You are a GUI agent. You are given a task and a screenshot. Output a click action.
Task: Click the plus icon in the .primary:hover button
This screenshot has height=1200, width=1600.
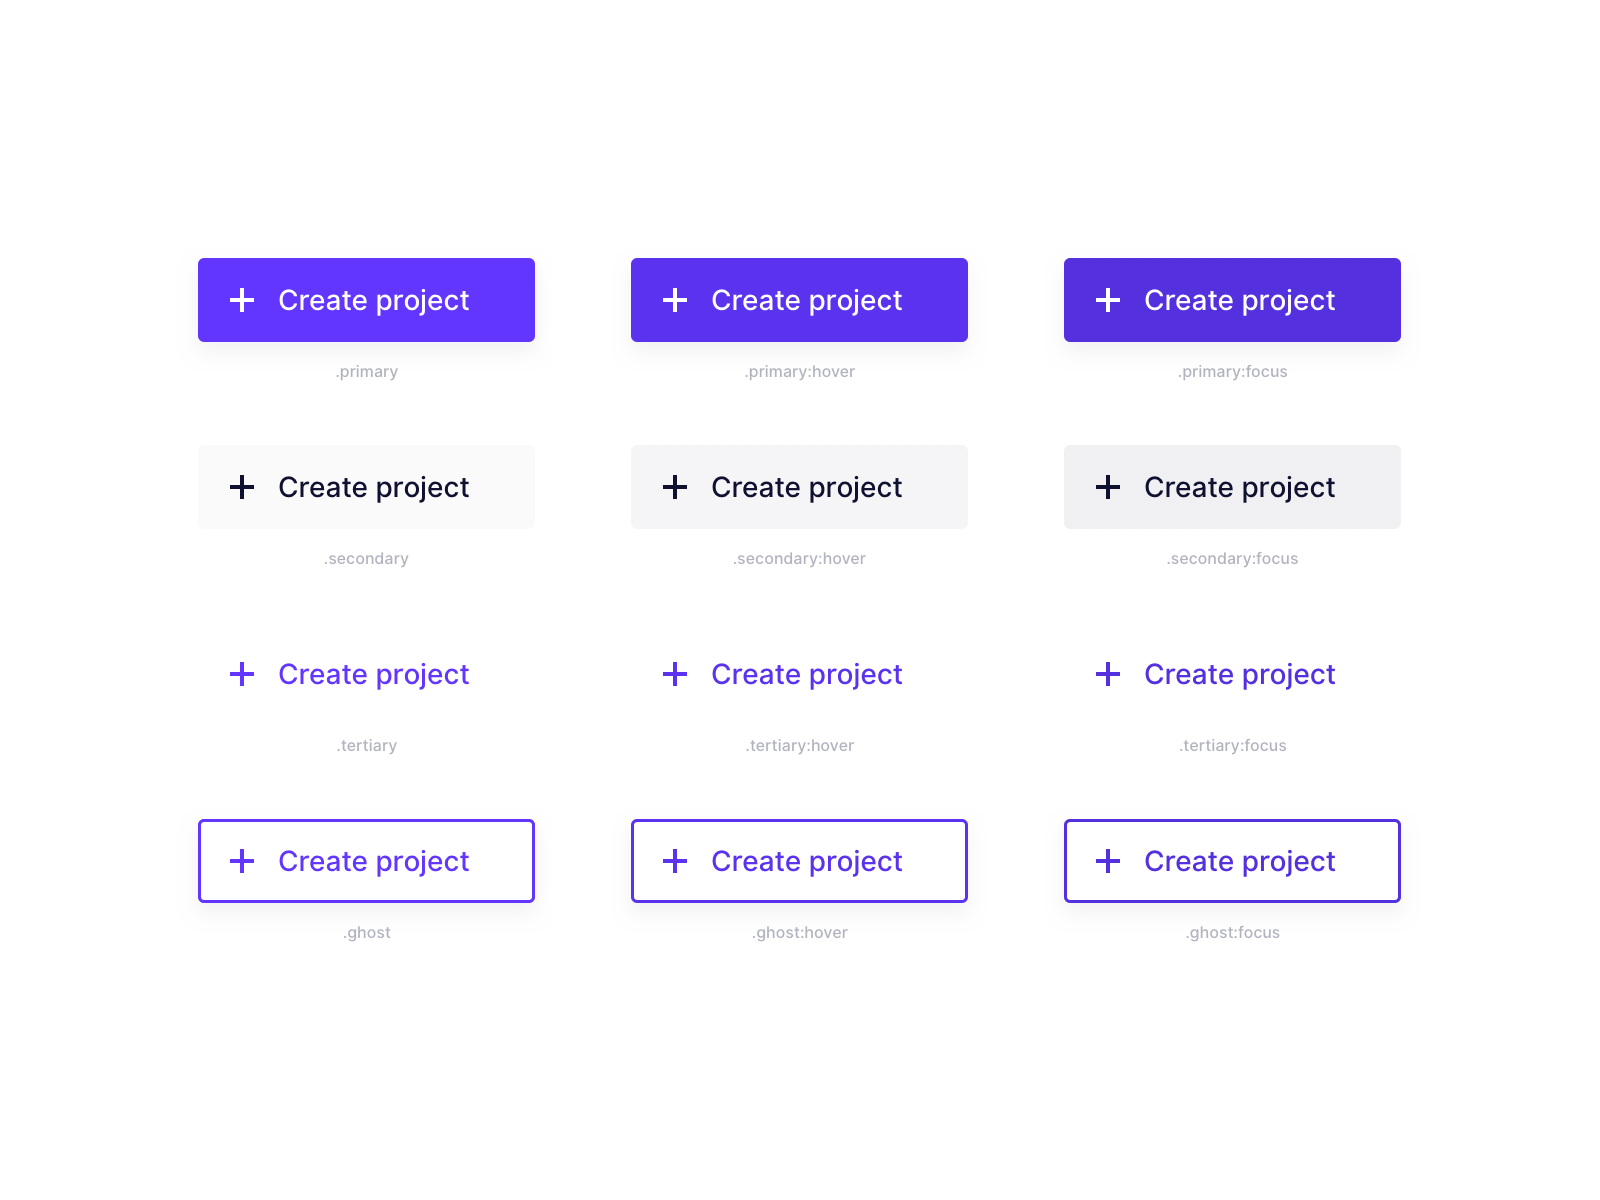675,300
